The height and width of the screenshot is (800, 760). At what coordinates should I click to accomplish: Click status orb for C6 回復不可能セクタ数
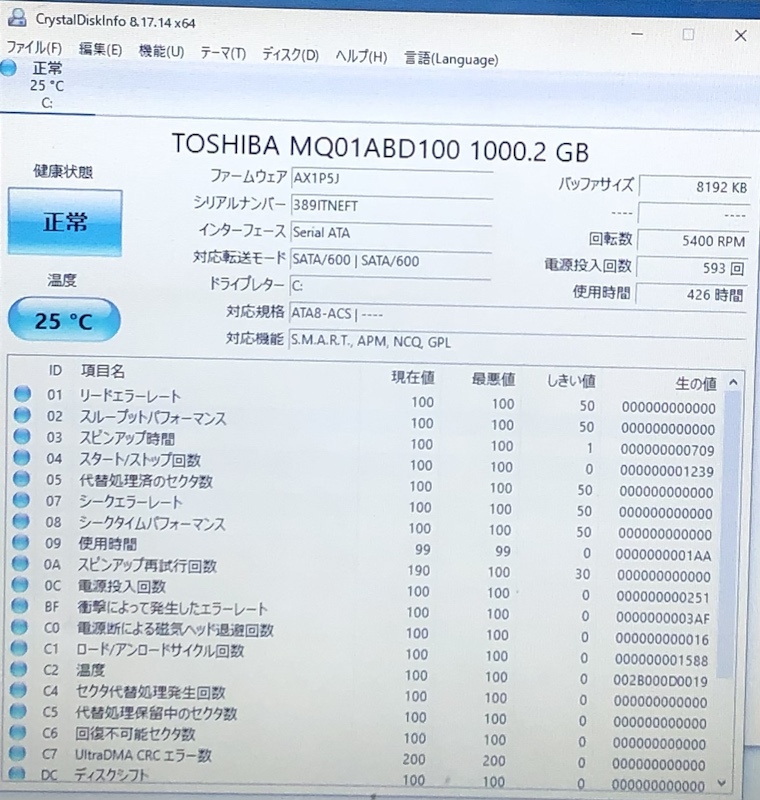18,732
